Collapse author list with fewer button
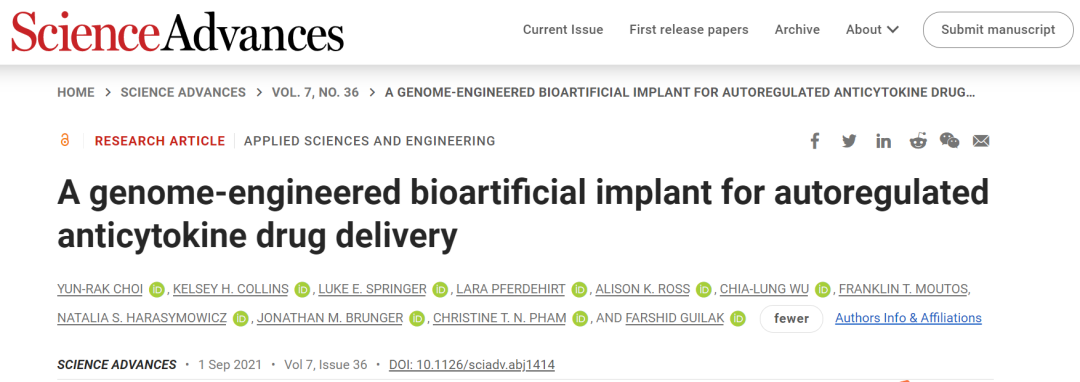This screenshot has width=1080, height=382. pyautogui.click(x=791, y=319)
